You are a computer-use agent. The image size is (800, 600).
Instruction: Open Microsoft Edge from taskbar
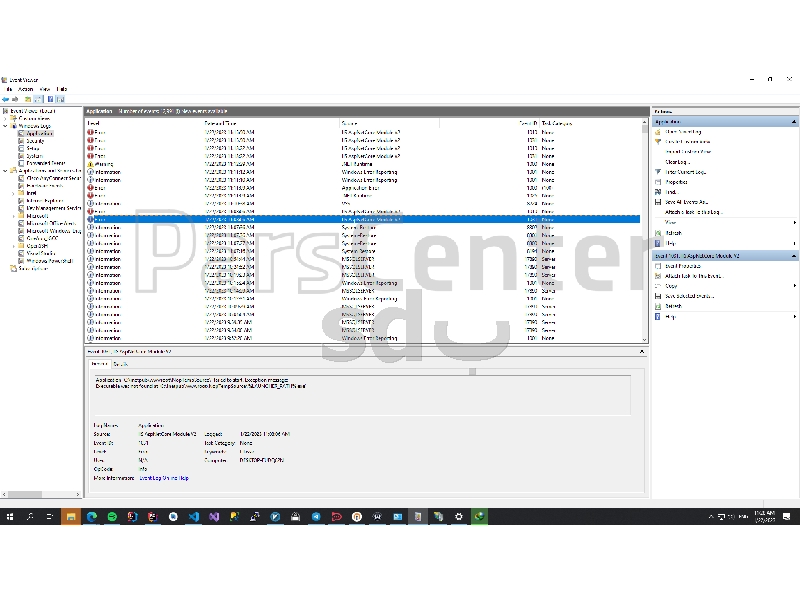[x=92, y=517]
